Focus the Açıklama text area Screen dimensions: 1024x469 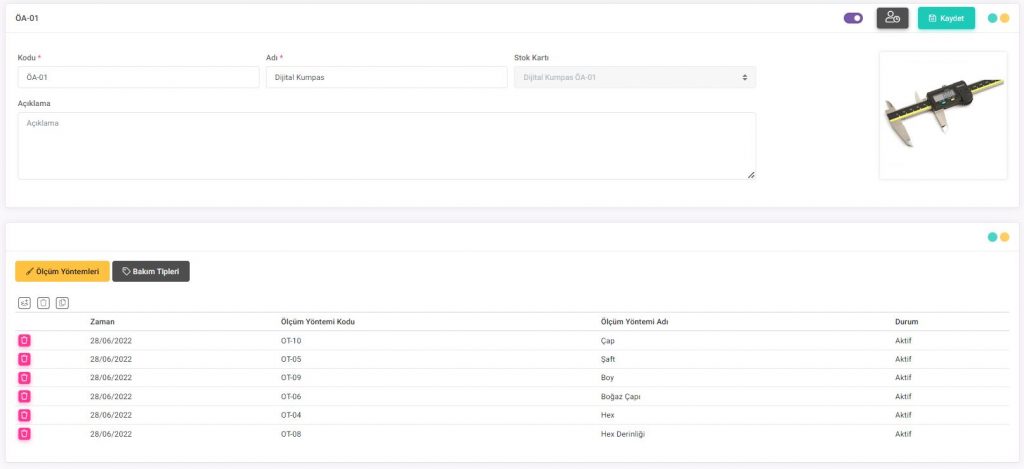tap(386, 146)
